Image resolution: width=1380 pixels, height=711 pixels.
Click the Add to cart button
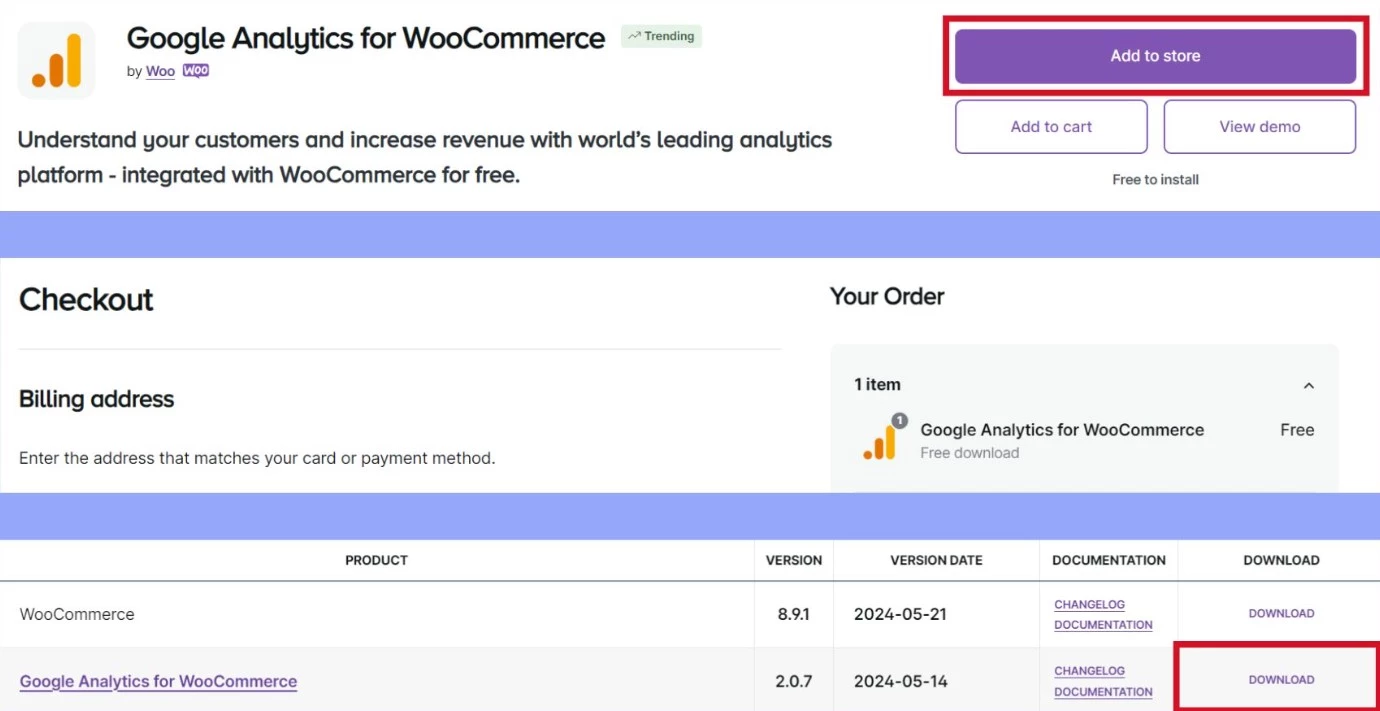coord(1051,127)
